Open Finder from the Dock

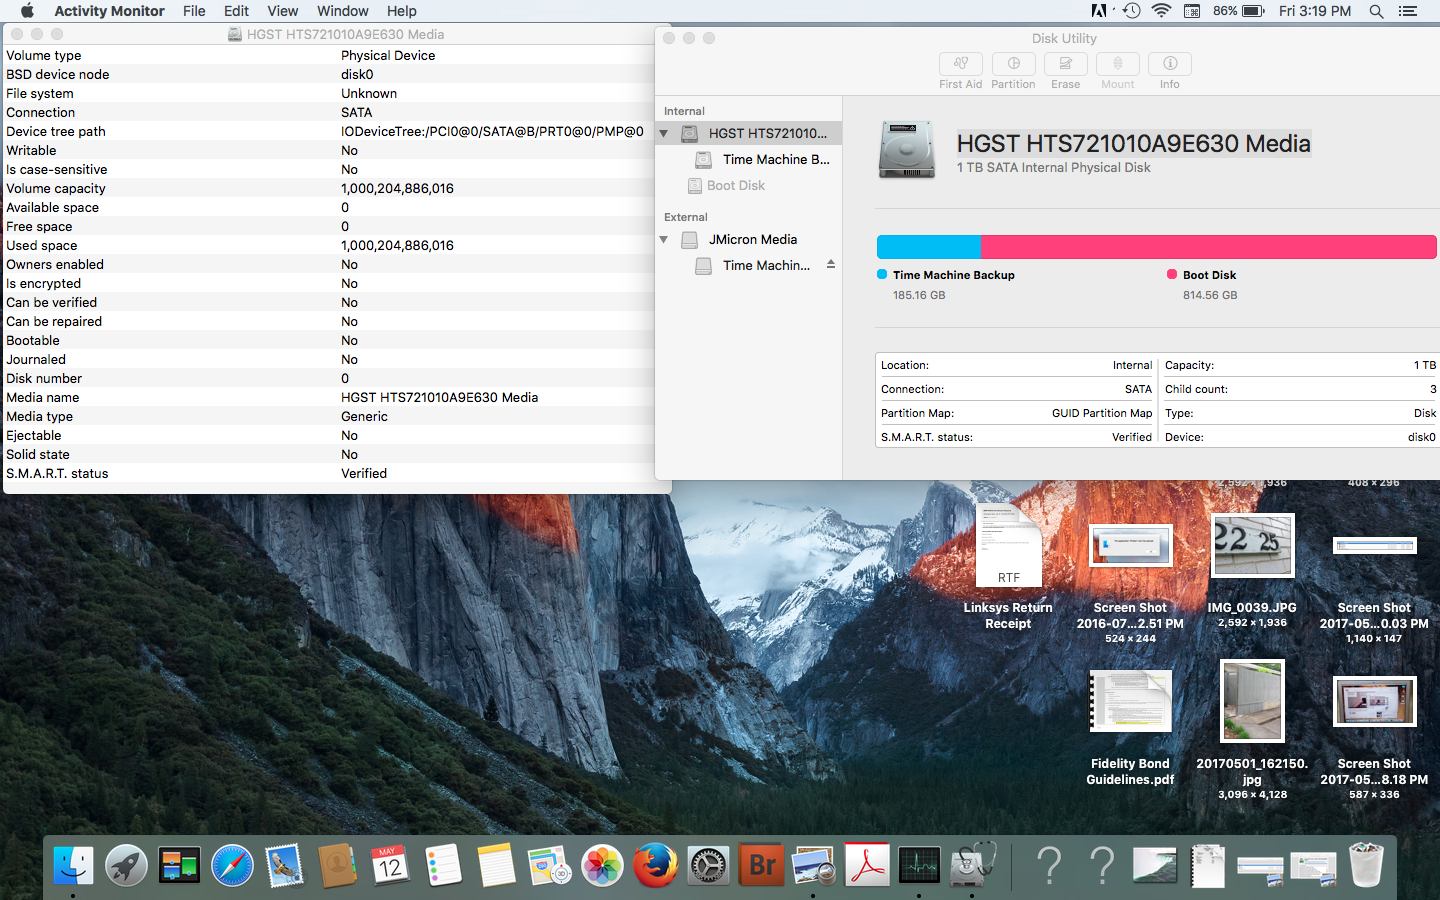[73, 865]
